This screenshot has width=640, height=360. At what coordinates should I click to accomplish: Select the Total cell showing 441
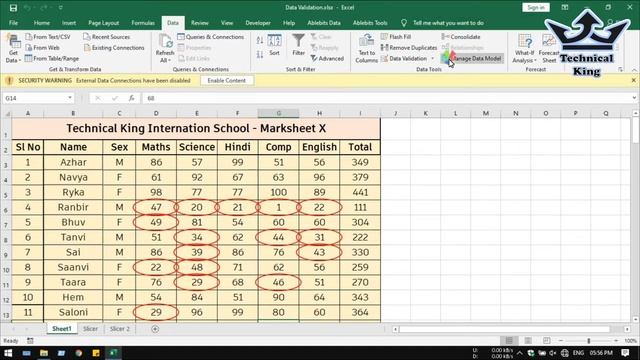(360, 192)
